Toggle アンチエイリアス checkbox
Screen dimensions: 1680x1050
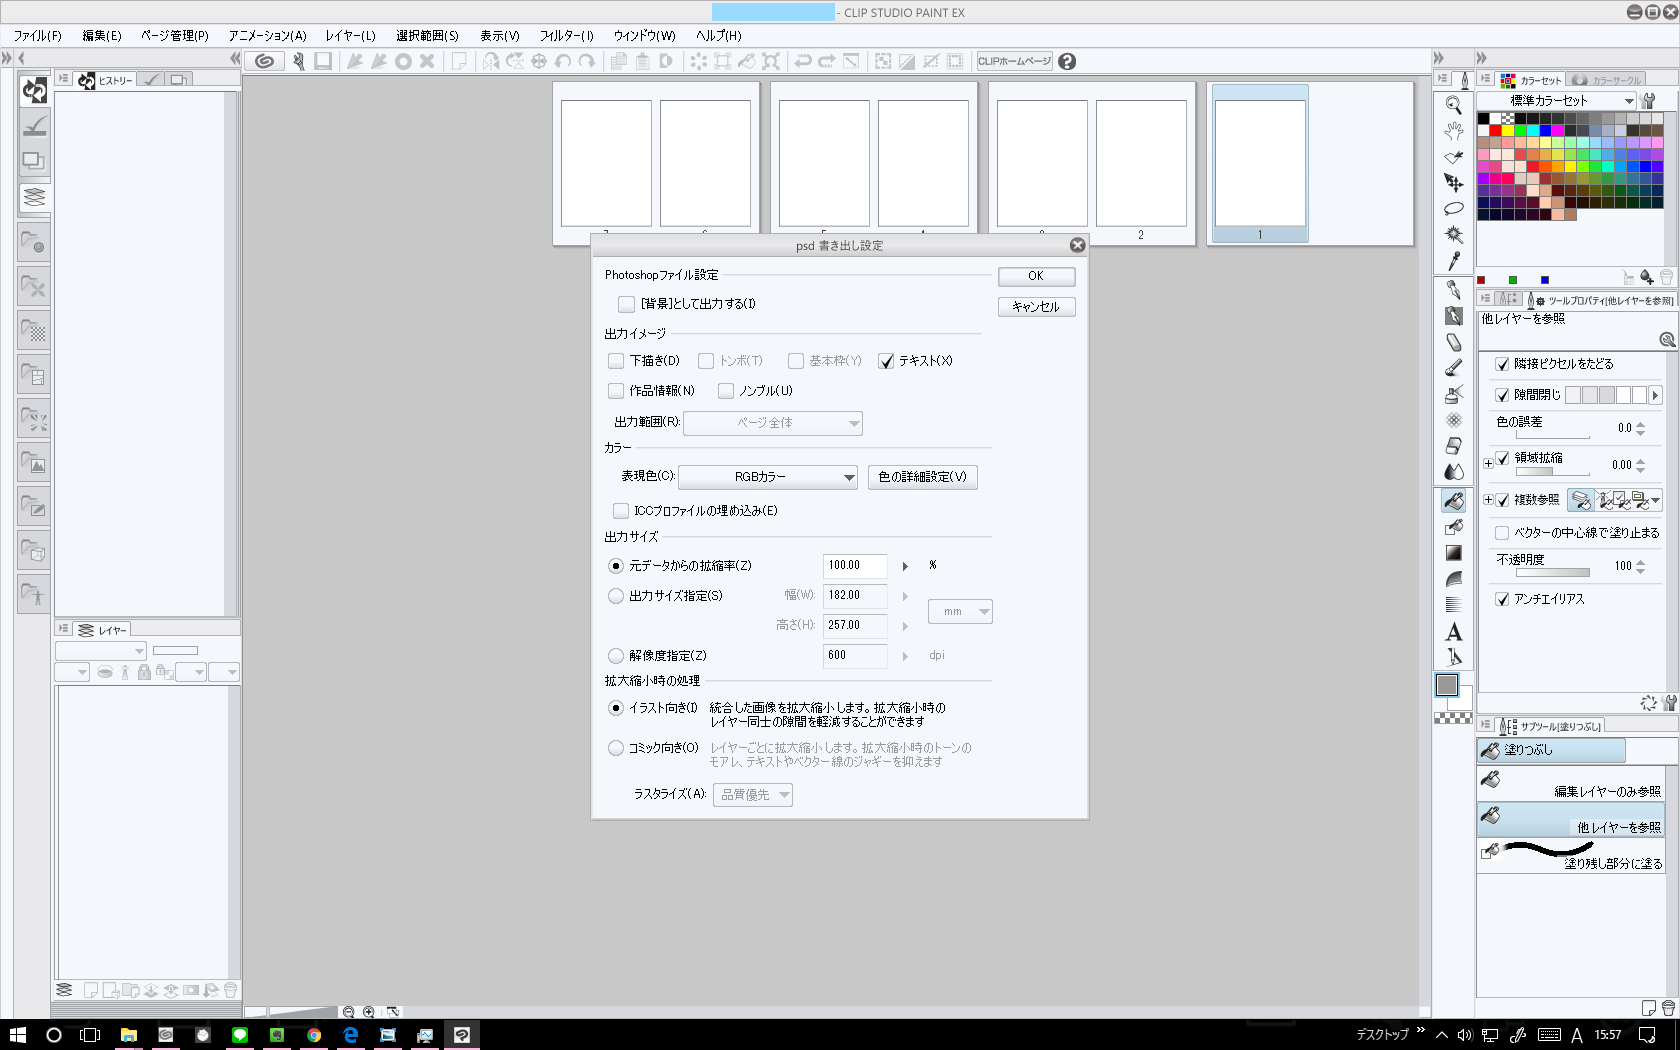tap(1502, 599)
